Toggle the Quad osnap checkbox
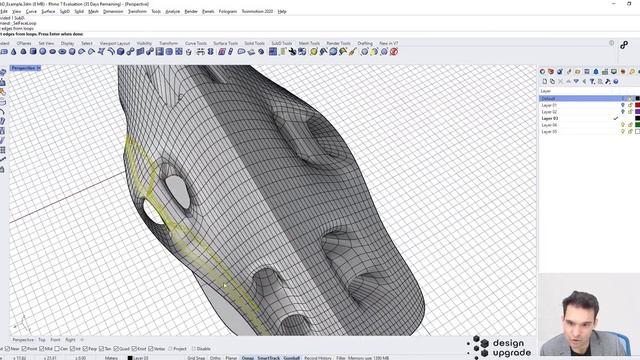The height and width of the screenshot is (360, 640). click(x=116, y=349)
